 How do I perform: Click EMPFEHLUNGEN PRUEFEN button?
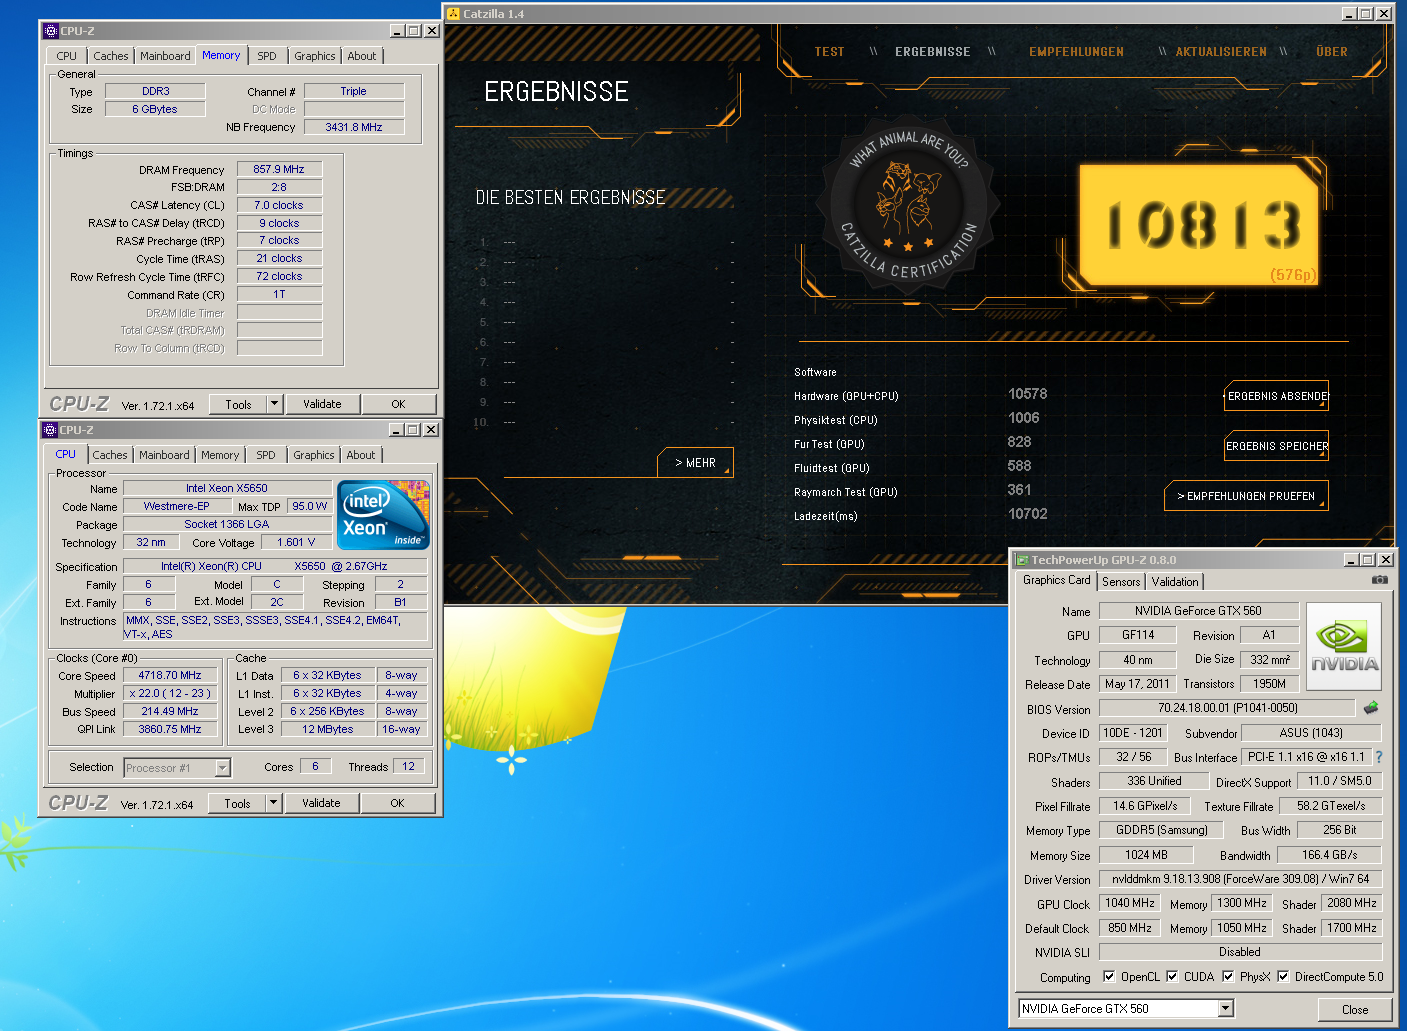tap(1246, 496)
